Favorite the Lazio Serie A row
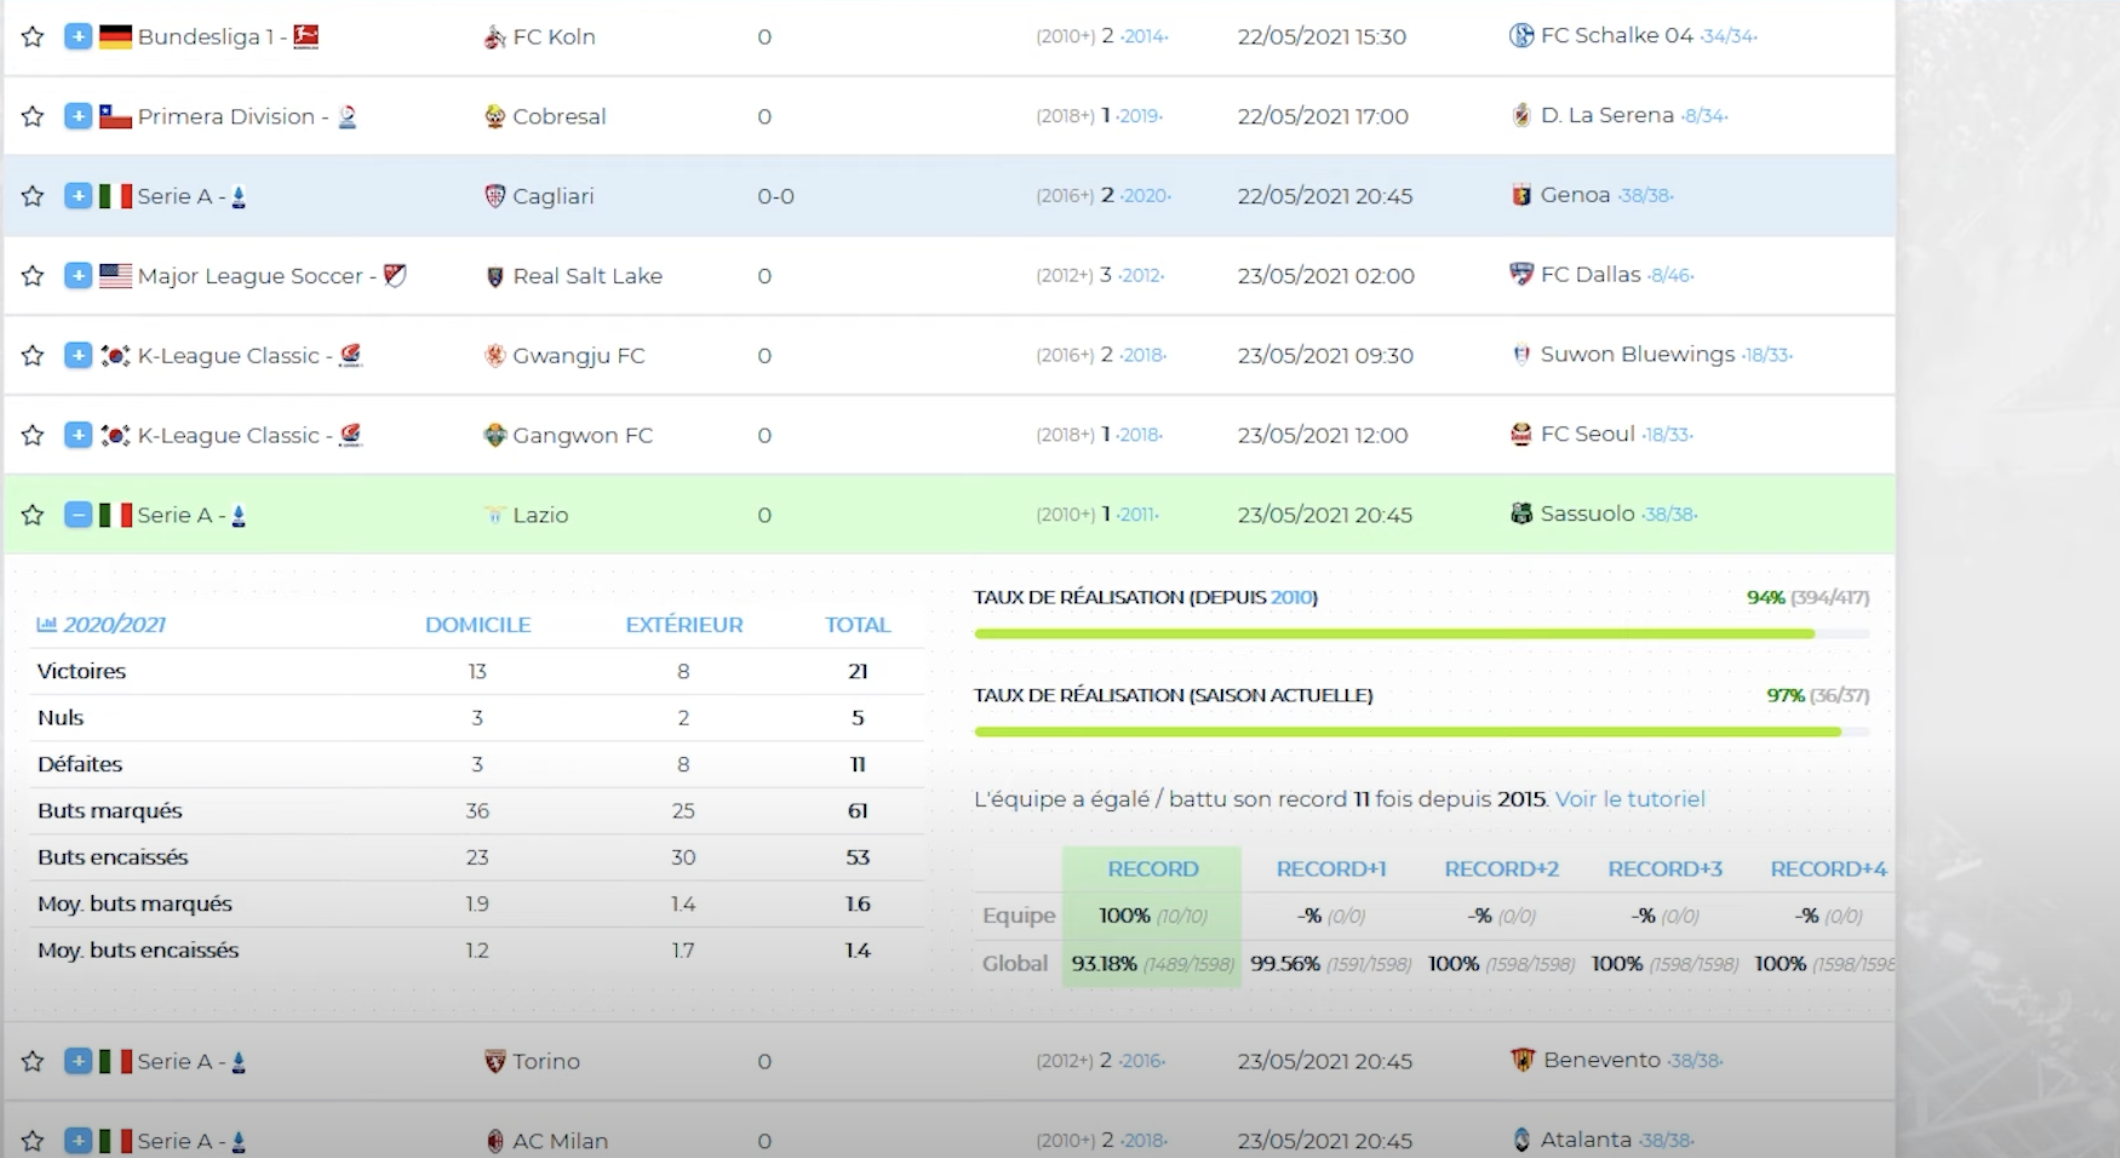 pyautogui.click(x=32, y=515)
